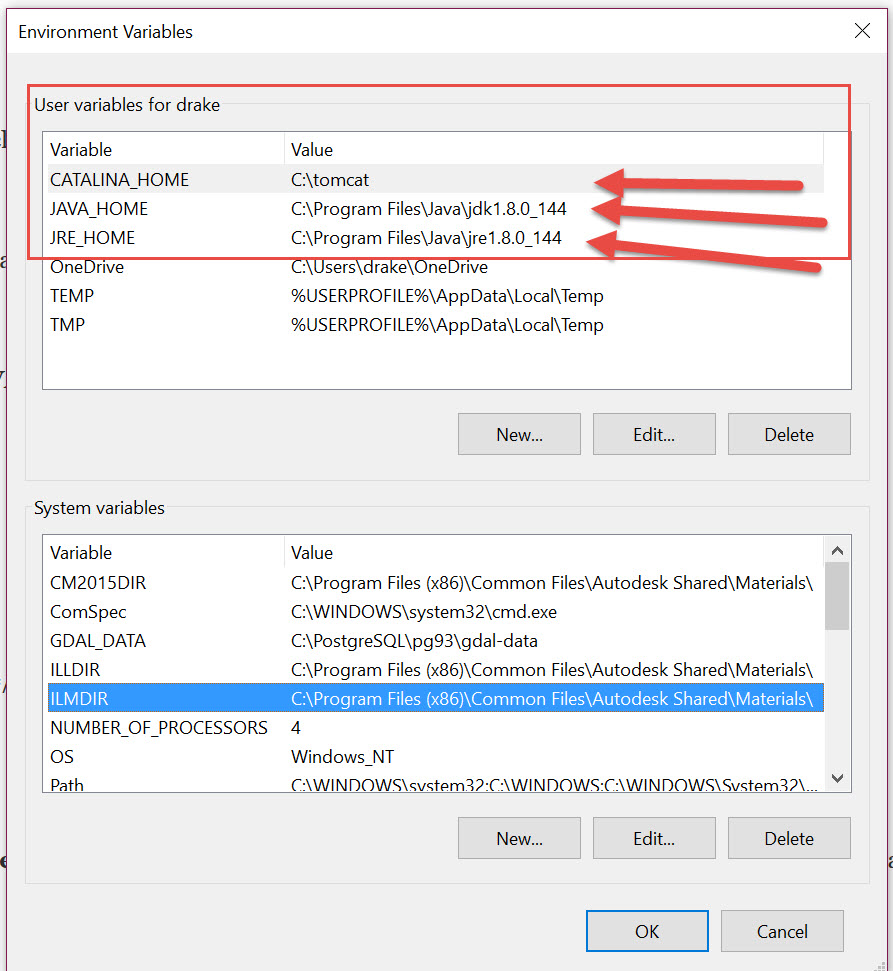This screenshot has width=893, height=971.
Task: Close the Environment Variables dialog
Action: click(x=862, y=31)
